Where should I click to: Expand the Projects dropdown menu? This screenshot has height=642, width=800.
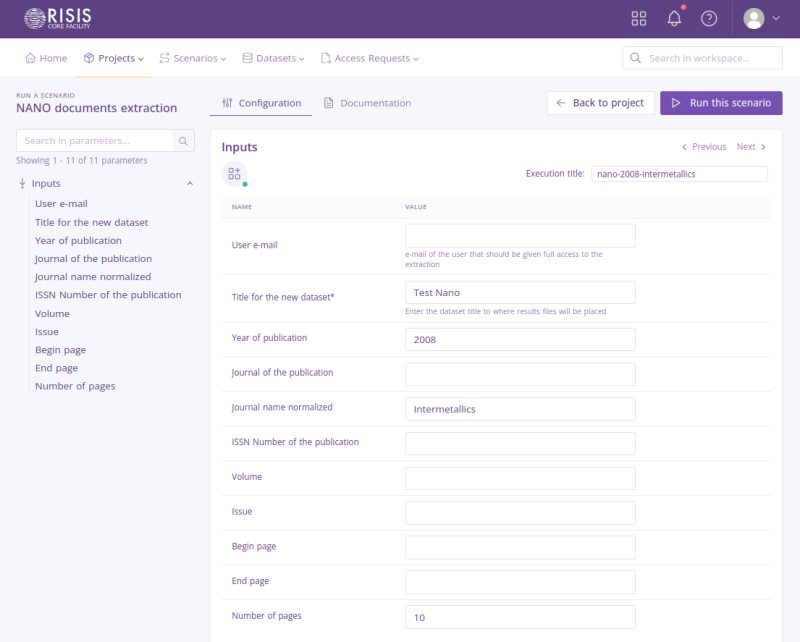[114, 58]
